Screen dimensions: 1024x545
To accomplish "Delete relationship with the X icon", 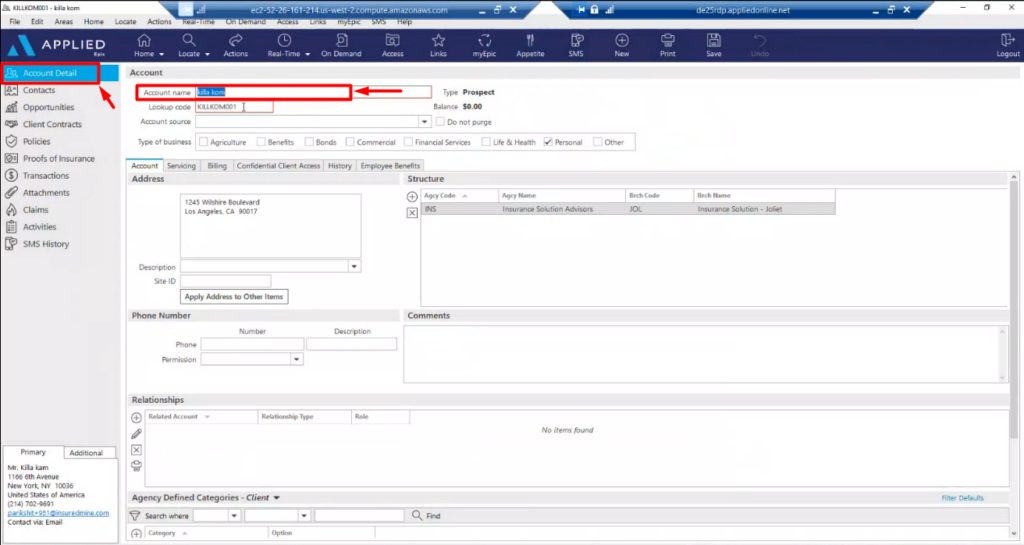I will click(x=136, y=450).
